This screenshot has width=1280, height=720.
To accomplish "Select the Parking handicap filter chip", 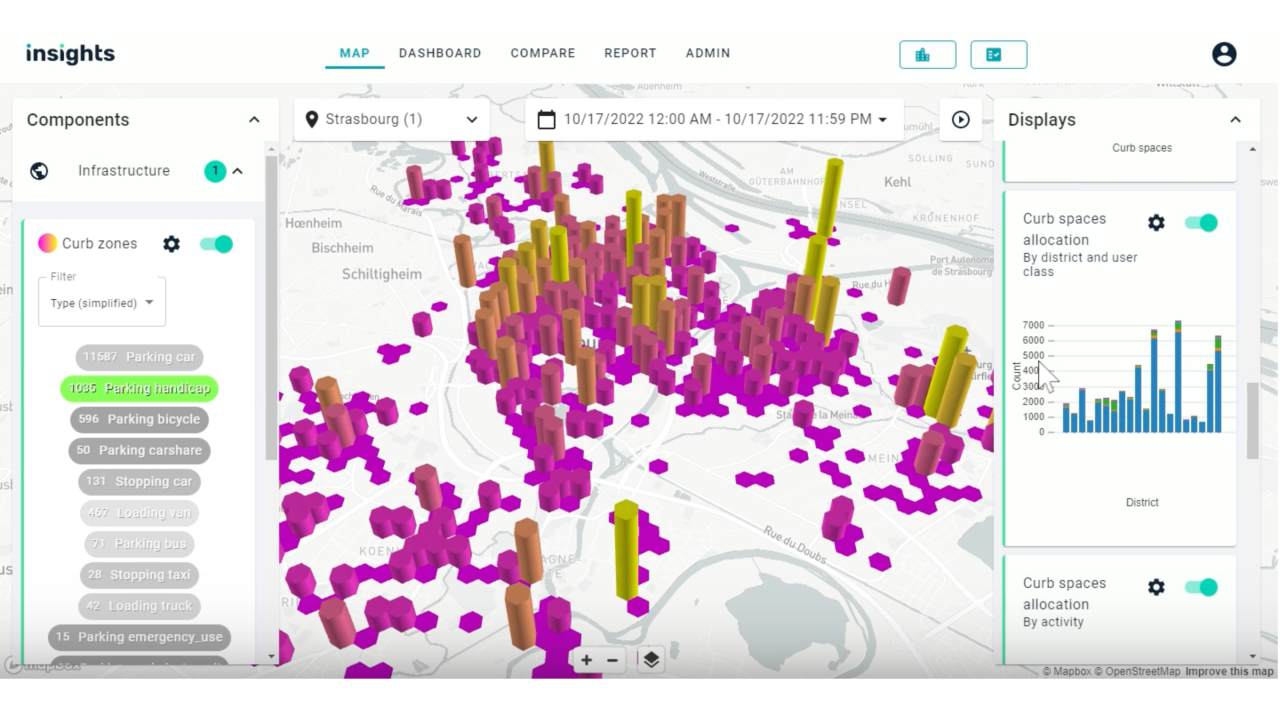I will pos(140,388).
